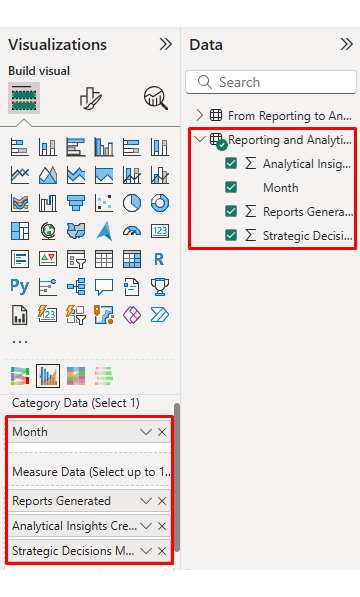Remove Analytical Insights Cre... measure
The width and height of the screenshot is (360, 597).
(162, 526)
